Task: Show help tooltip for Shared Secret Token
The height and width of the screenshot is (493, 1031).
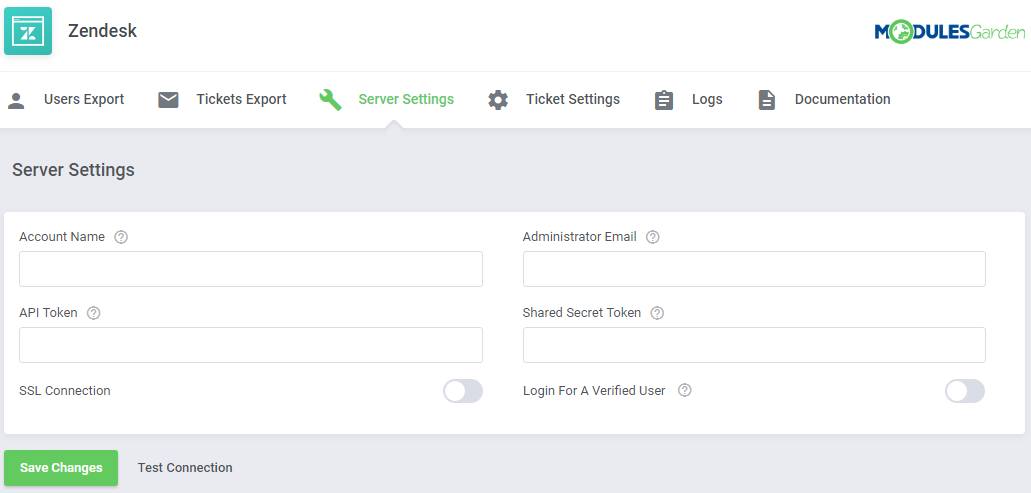Action: point(657,314)
